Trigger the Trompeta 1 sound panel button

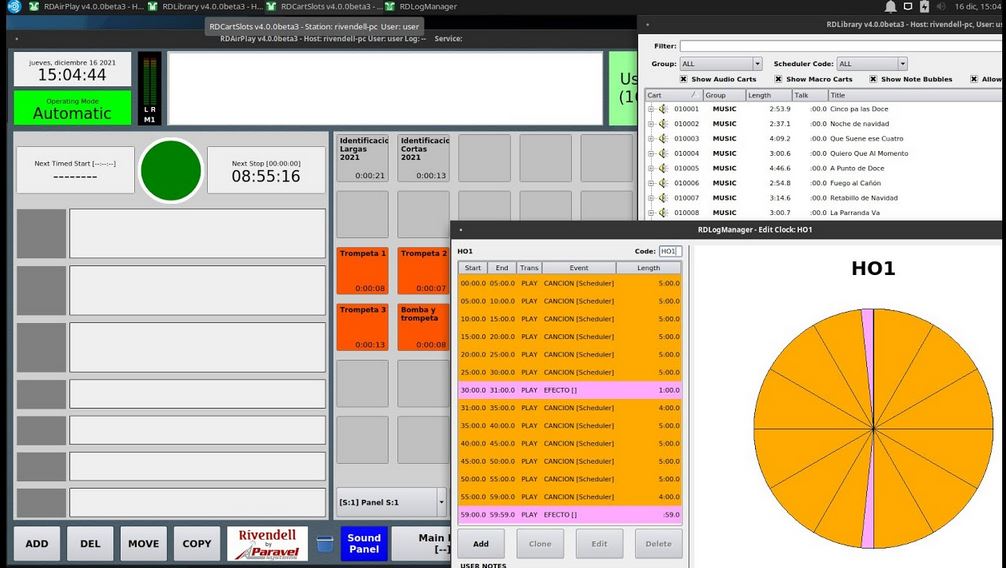pyautogui.click(x=362, y=271)
